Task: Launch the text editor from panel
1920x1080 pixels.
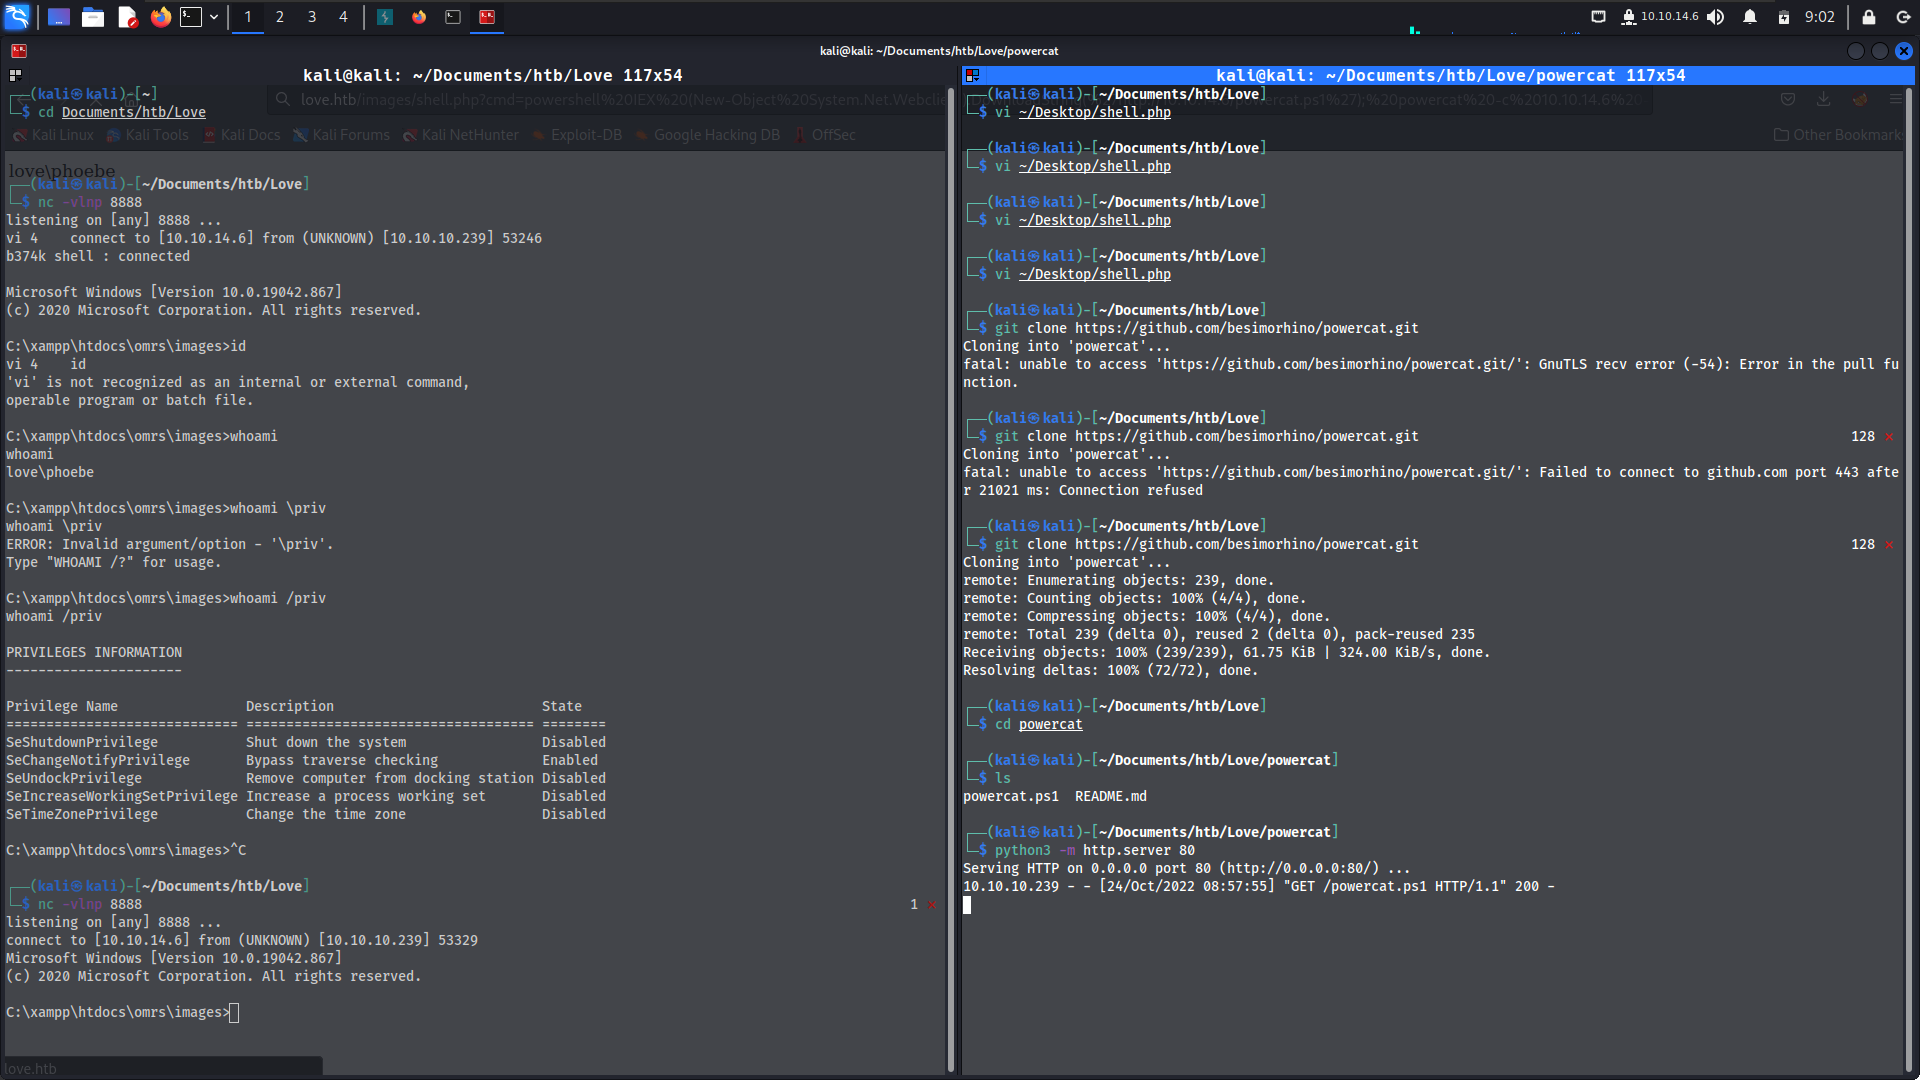Action: coord(127,17)
